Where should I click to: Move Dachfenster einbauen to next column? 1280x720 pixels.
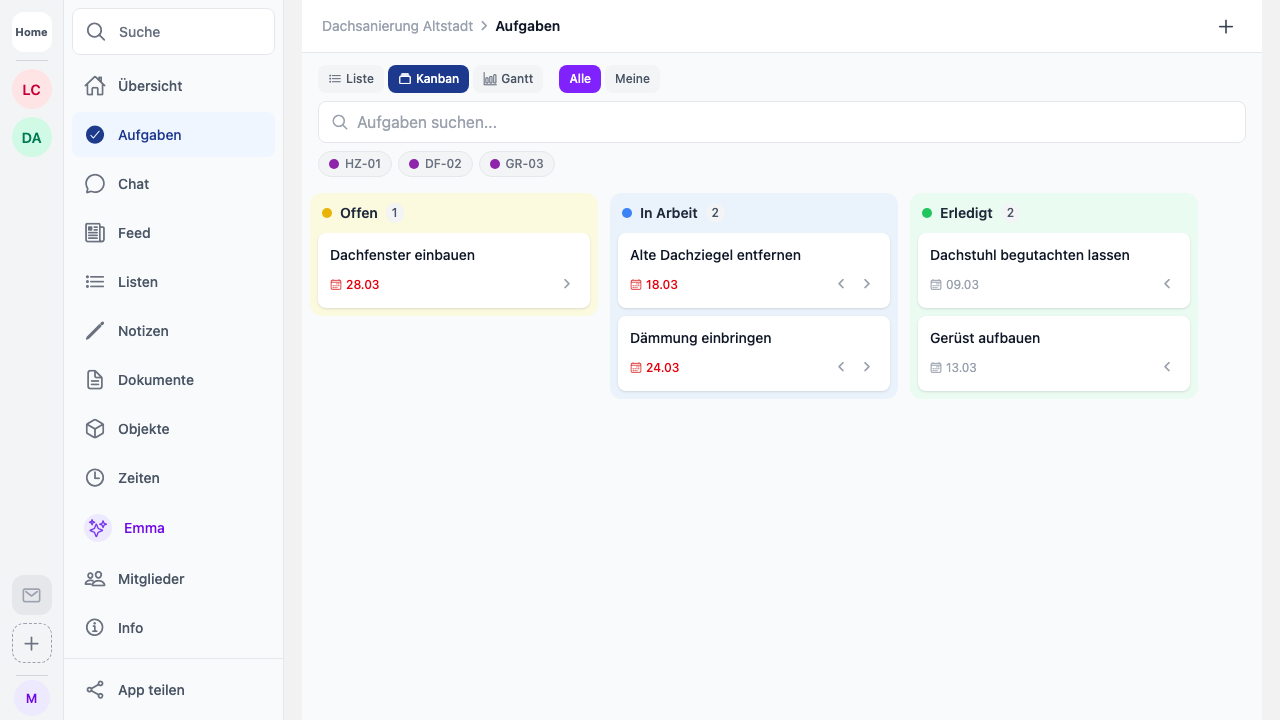(x=567, y=284)
